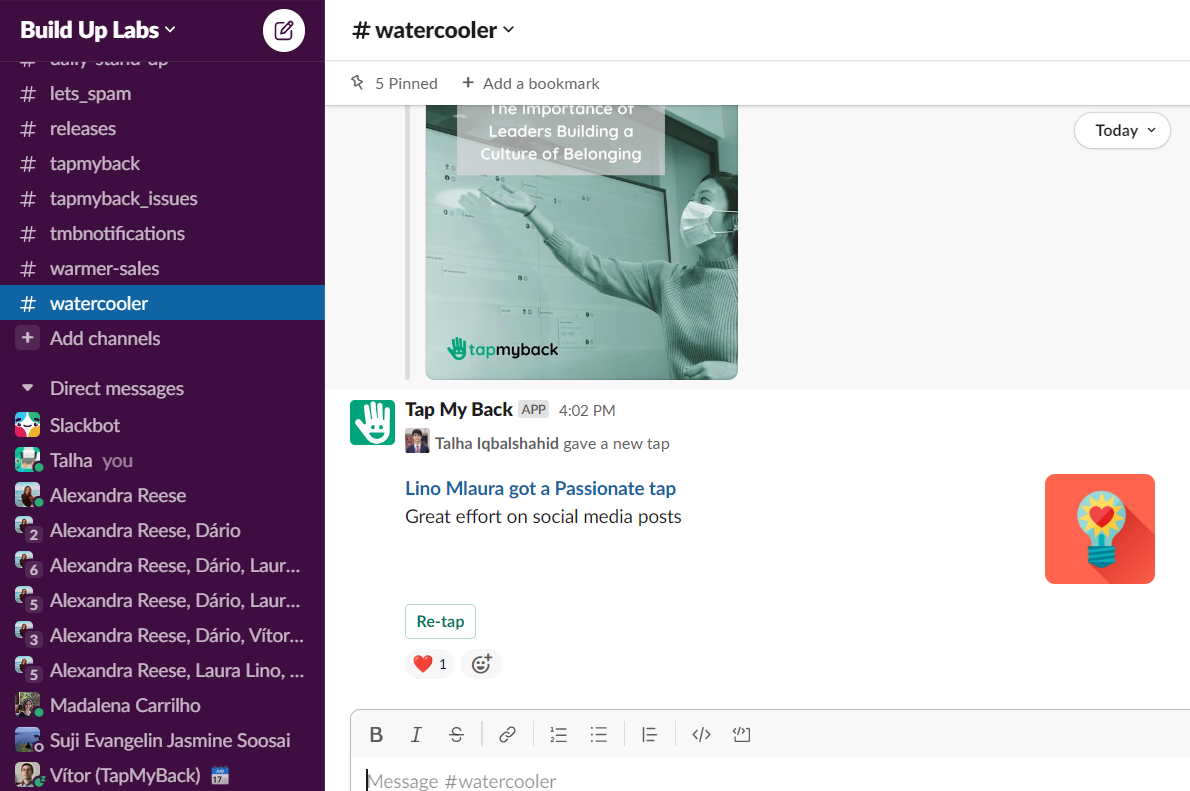Insert a code block
The image size is (1190, 791).
pos(741,734)
